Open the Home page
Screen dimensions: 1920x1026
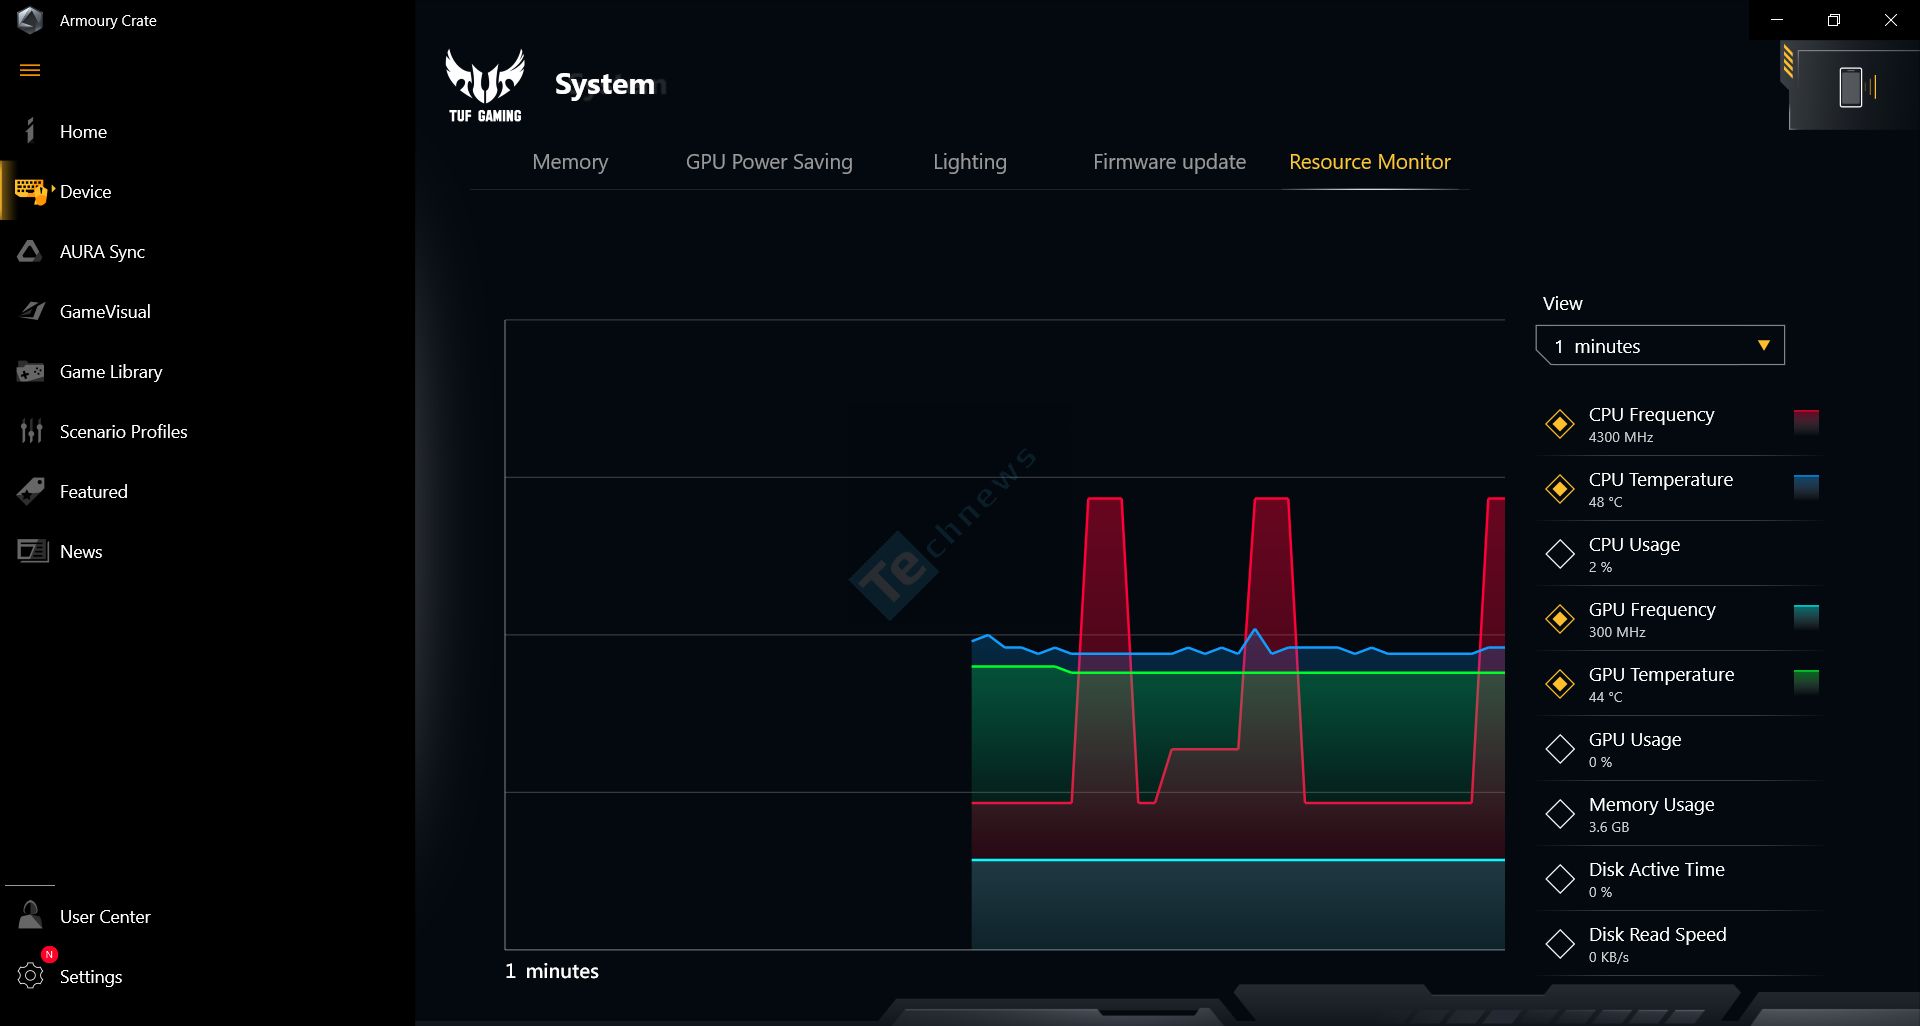pyautogui.click(x=83, y=132)
